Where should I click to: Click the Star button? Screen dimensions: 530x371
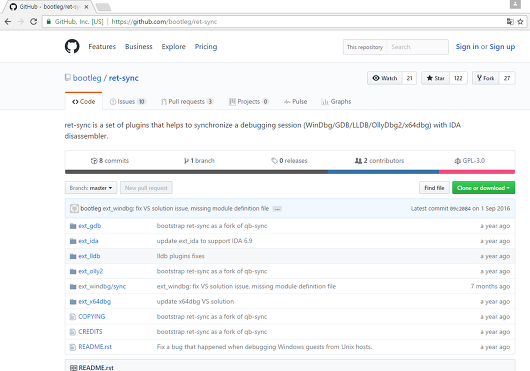tap(435, 78)
